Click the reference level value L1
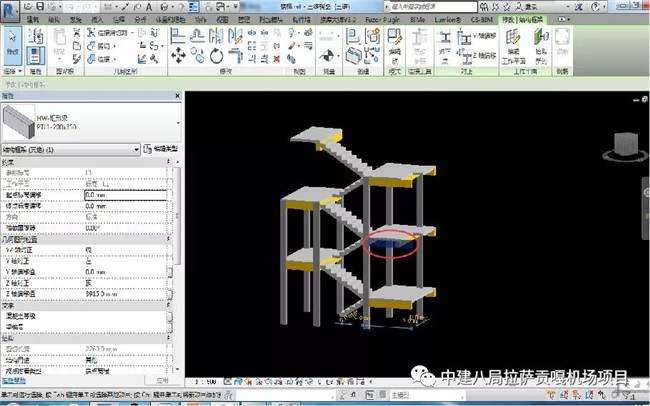650x406 pixels. (x=88, y=172)
